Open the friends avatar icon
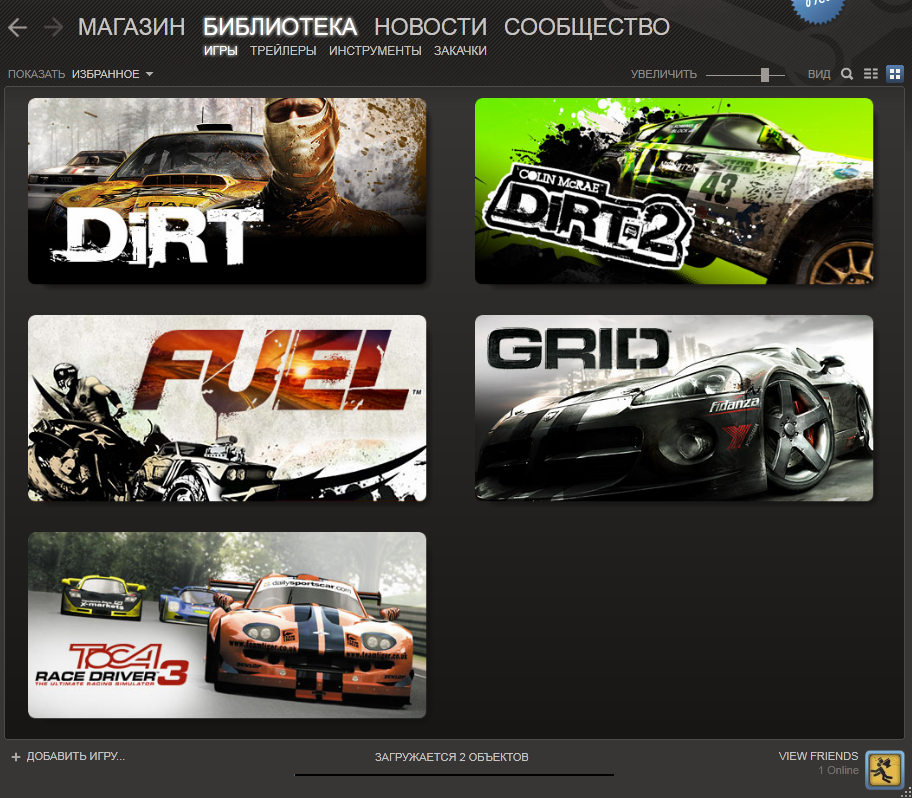 [884, 769]
